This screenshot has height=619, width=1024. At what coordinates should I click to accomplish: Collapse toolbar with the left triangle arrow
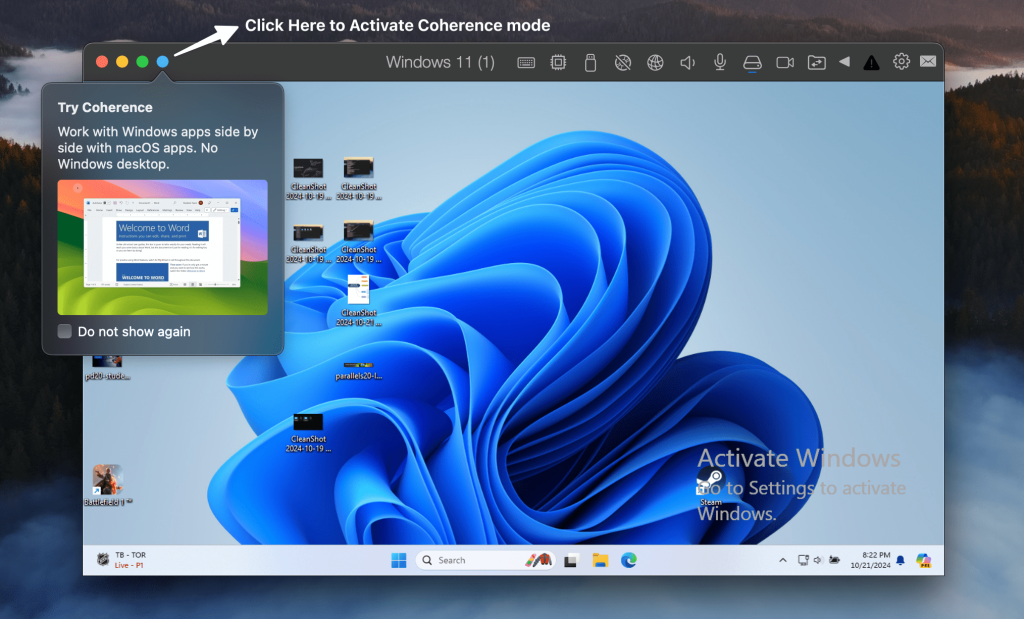(x=844, y=62)
